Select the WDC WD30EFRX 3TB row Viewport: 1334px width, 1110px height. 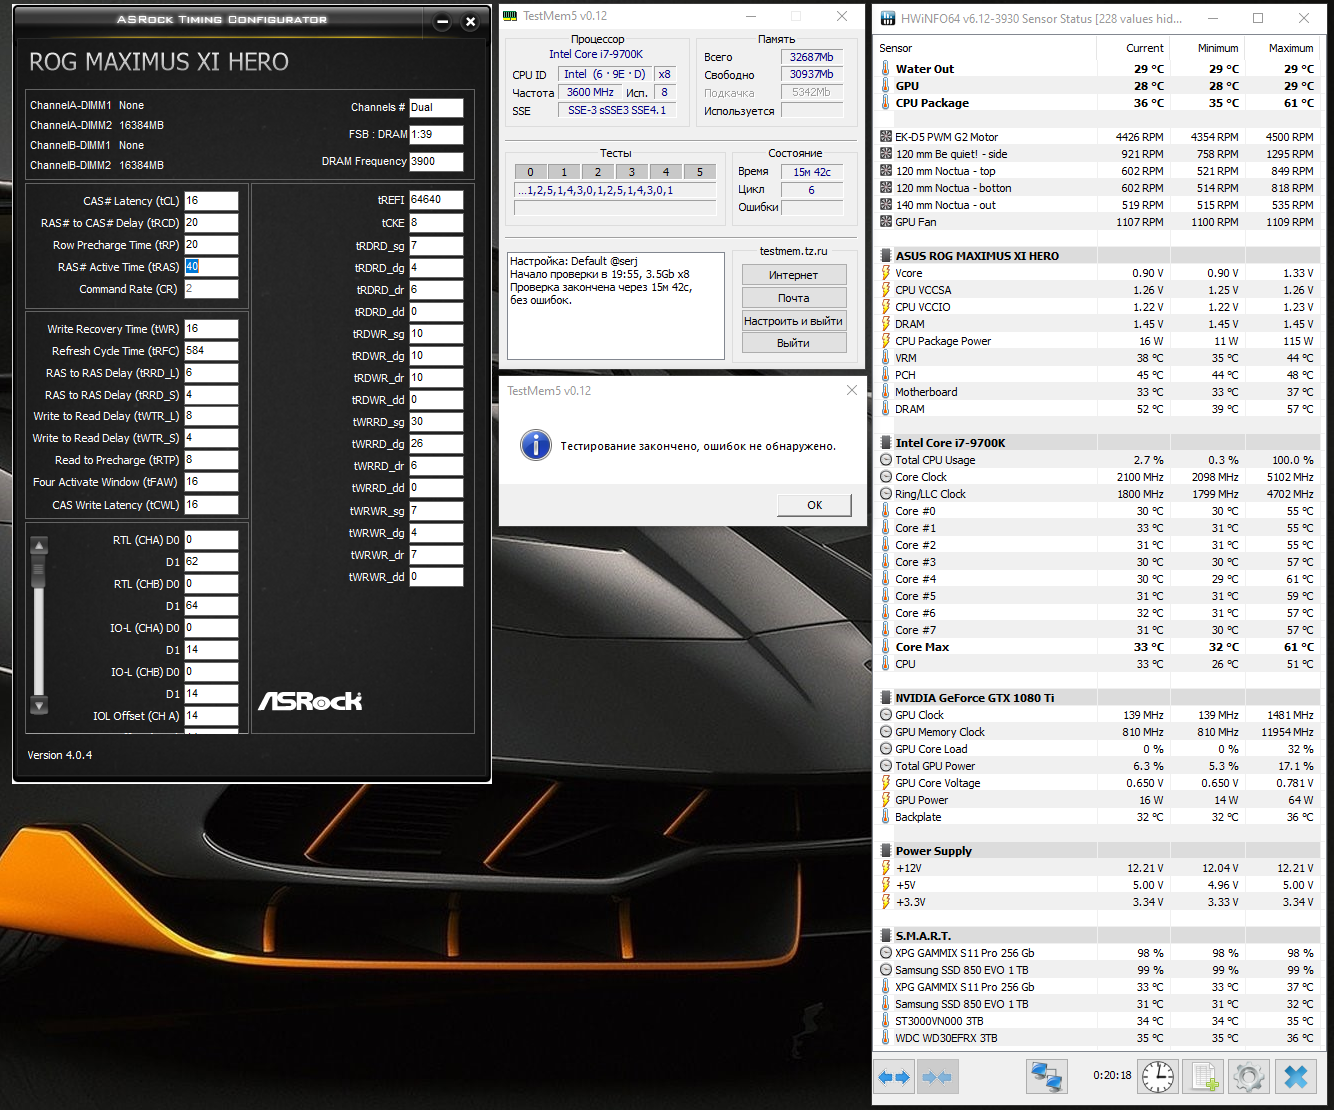click(x=1098, y=1038)
